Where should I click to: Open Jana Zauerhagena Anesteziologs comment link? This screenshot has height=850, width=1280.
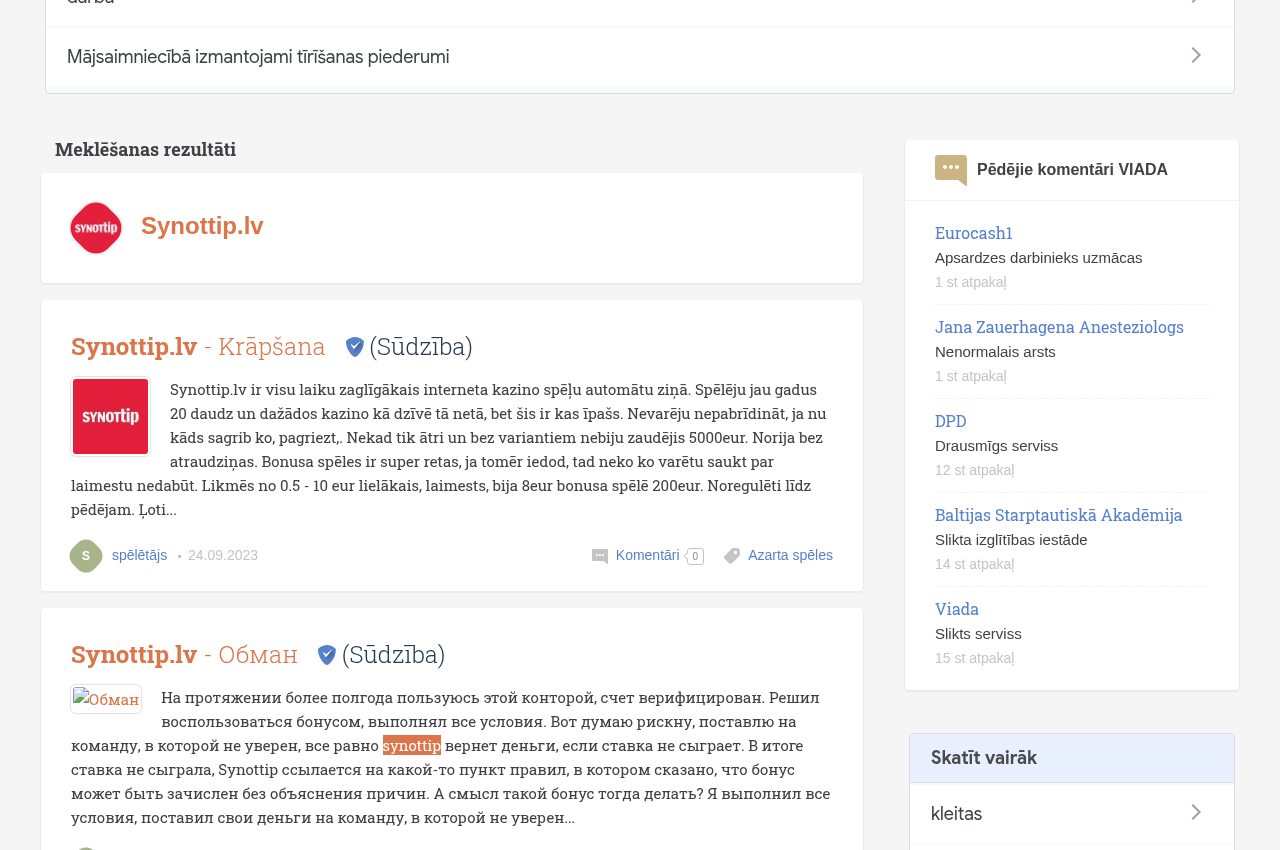[1059, 327]
